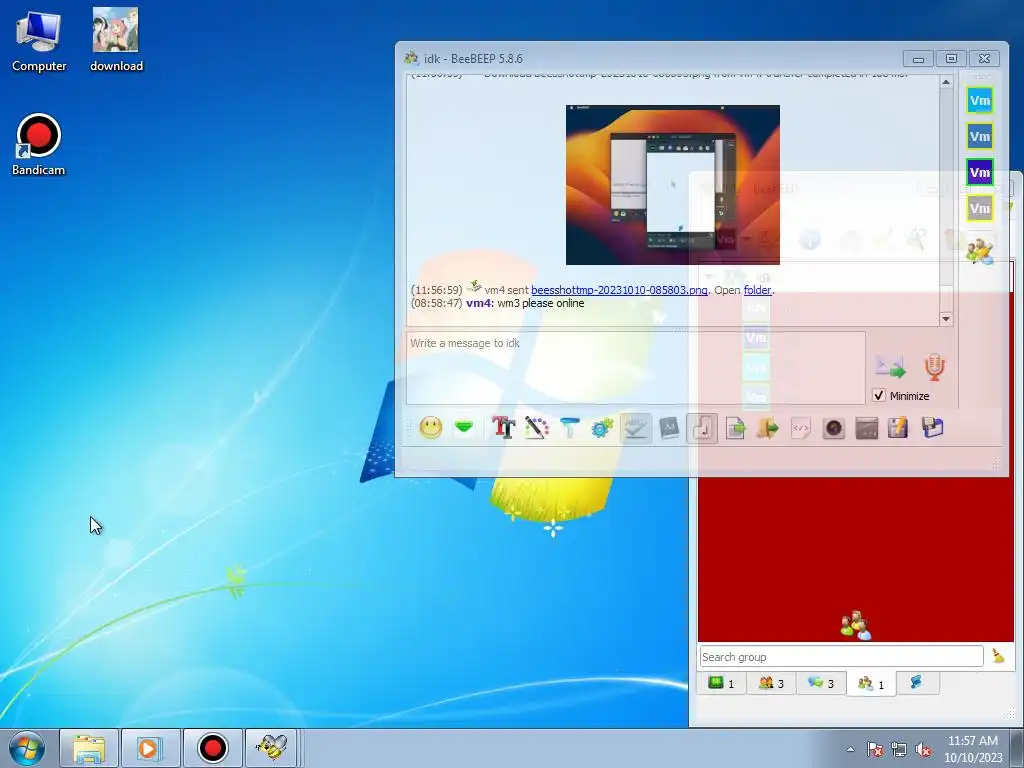
Task: Select the groups tab showing 1
Action: 871,683
